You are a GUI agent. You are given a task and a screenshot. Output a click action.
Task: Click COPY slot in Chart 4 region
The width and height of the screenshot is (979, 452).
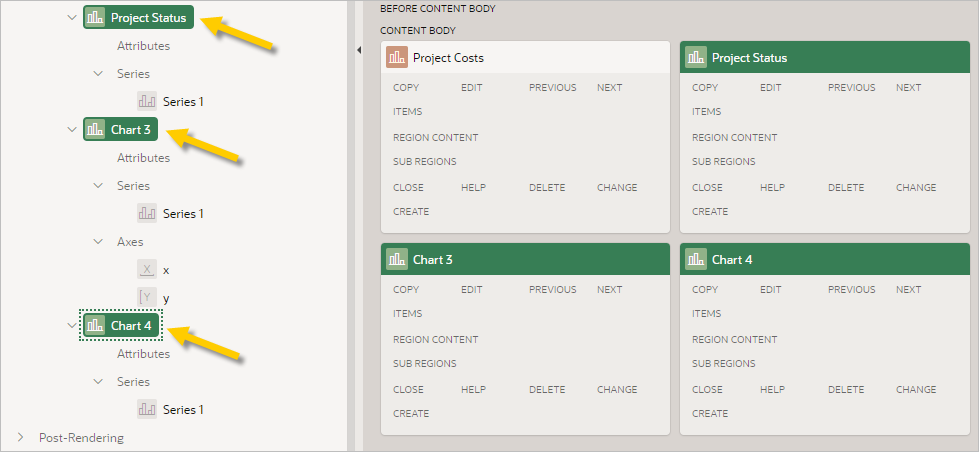click(x=706, y=290)
